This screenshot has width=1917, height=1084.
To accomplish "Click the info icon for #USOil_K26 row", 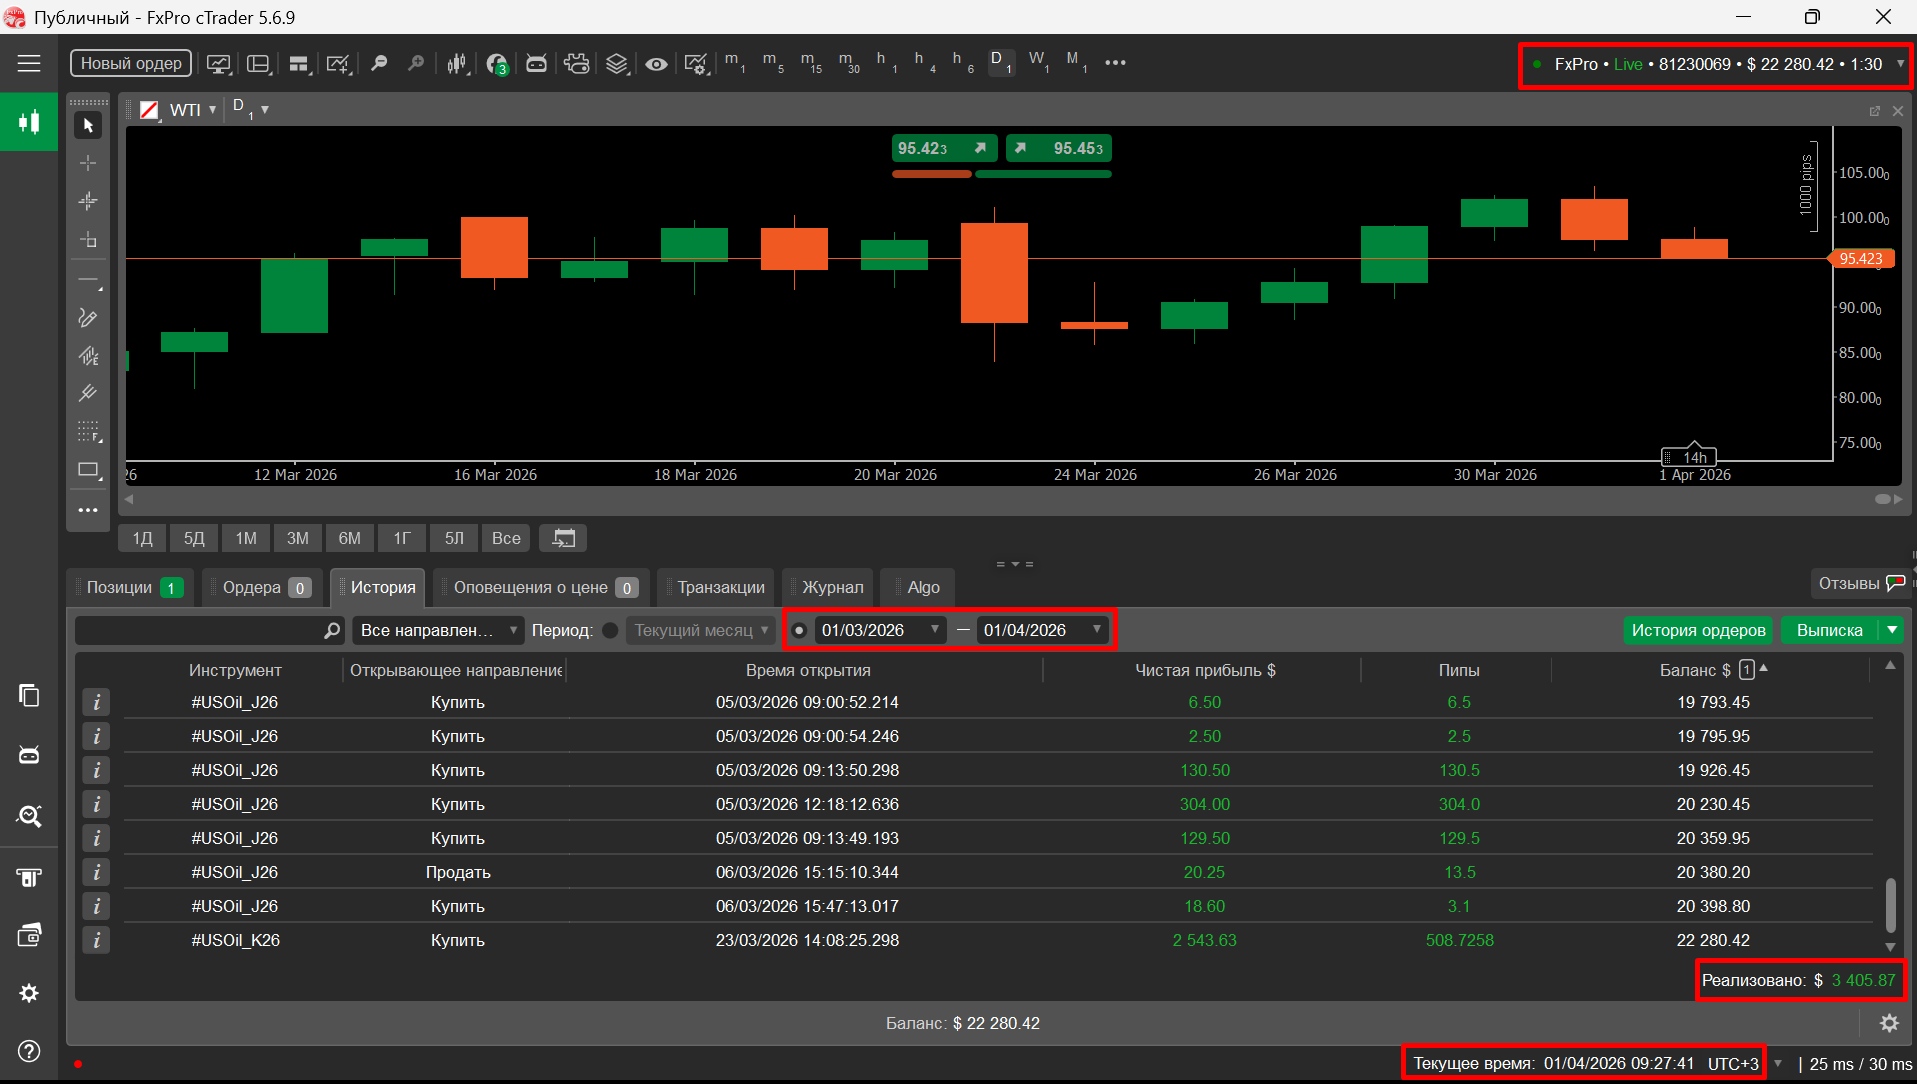I will pos(96,940).
